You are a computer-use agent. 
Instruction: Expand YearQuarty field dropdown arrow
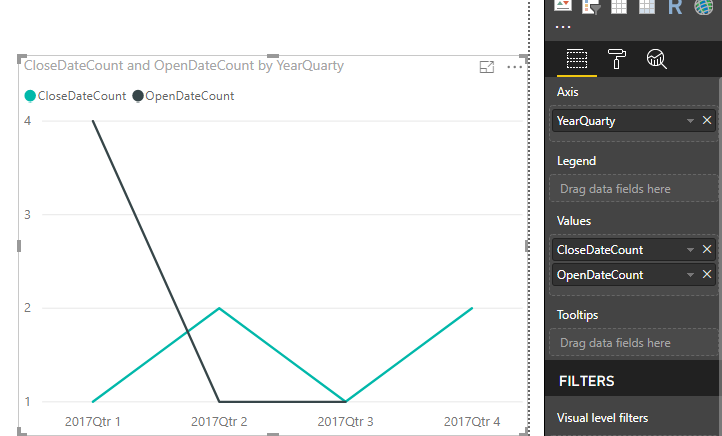pos(690,121)
